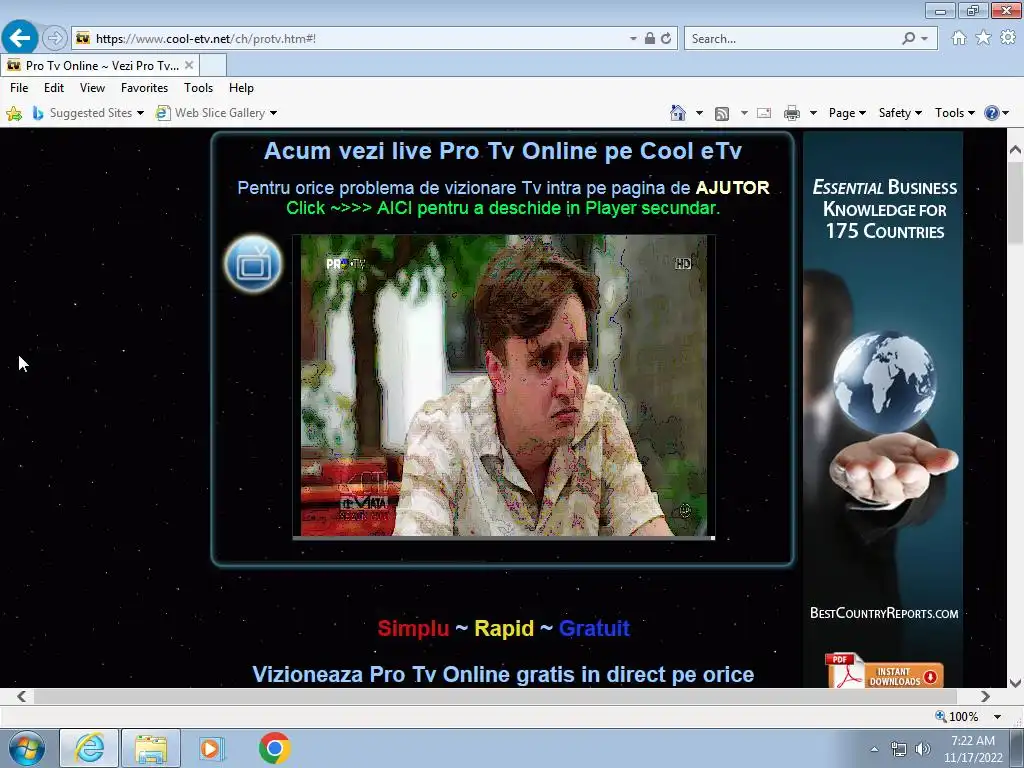Click the Search input box
This screenshot has height=768, width=1024.
click(793, 39)
